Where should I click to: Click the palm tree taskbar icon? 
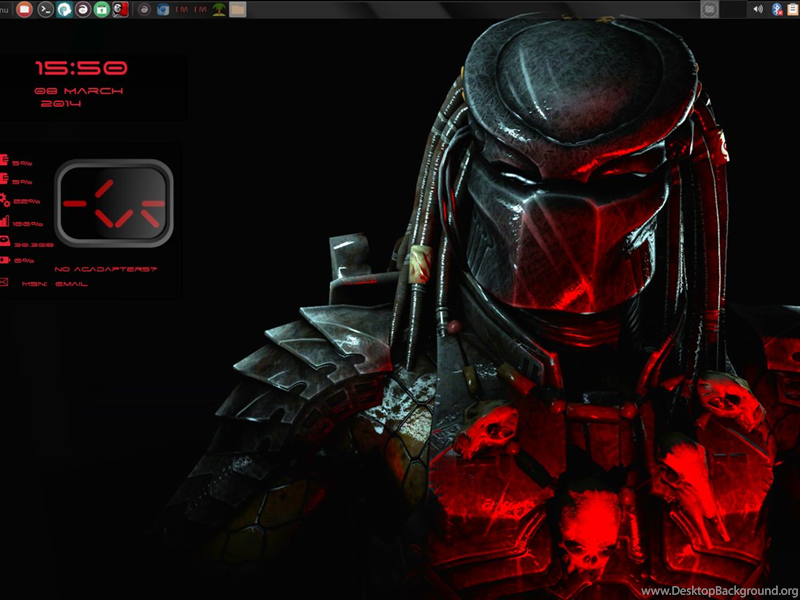click(x=219, y=9)
